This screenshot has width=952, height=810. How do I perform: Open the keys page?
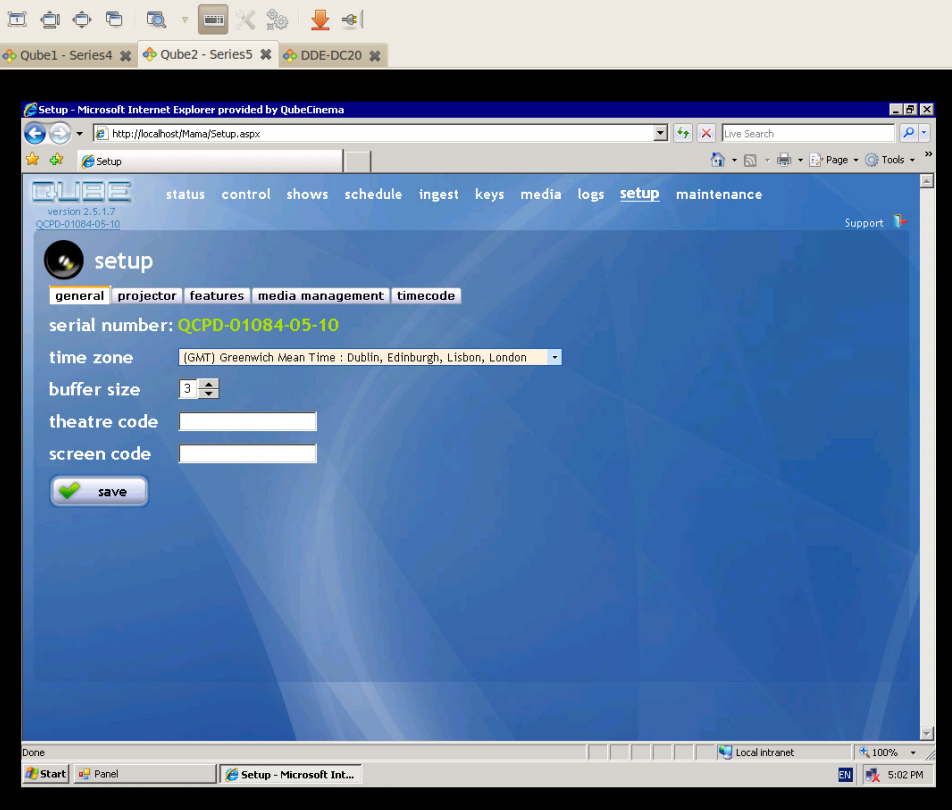click(489, 195)
